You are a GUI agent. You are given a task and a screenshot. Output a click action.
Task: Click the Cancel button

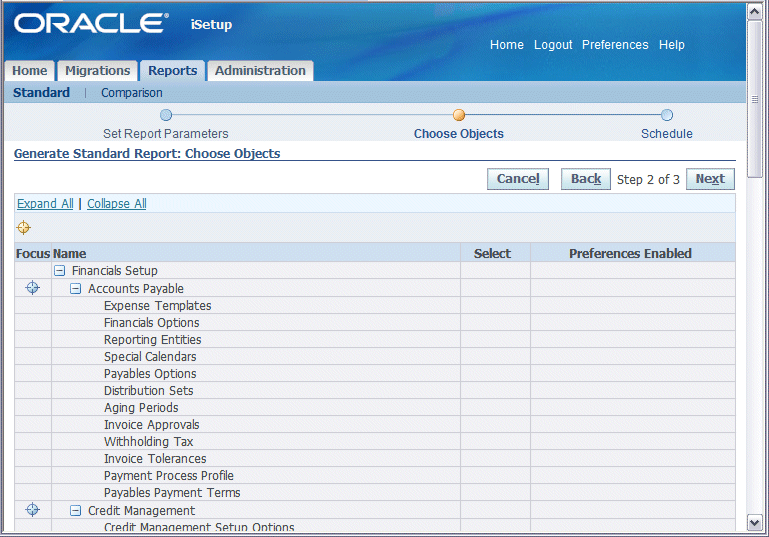coord(518,179)
